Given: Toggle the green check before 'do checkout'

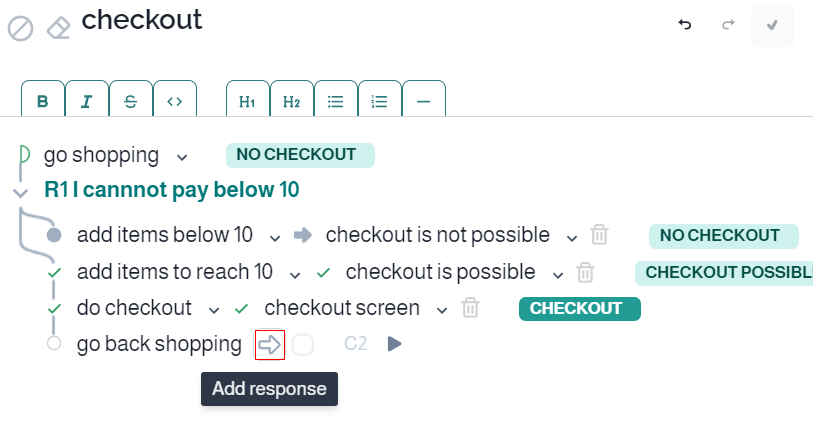Looking at the screenshot, I should 54,309.
